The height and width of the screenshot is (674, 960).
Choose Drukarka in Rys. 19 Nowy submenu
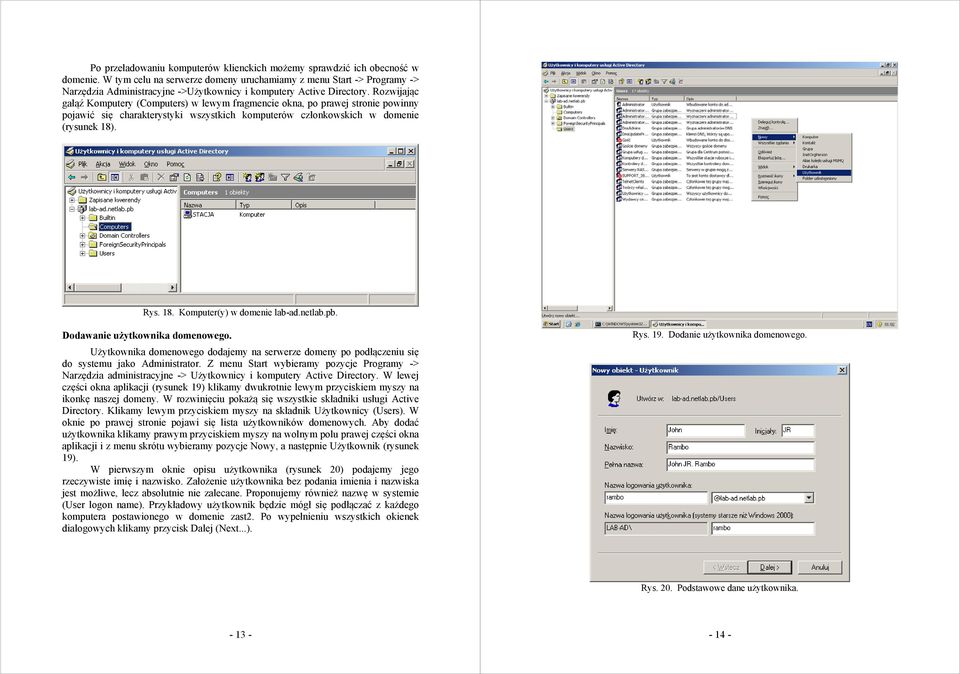pos(823,167)
